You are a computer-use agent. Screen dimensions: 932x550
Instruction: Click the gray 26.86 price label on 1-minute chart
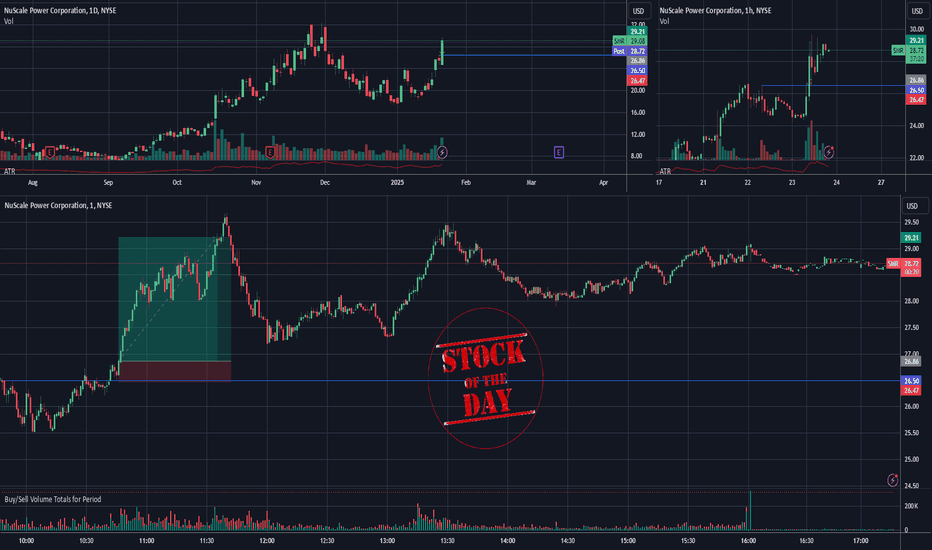tap(912, 361)
